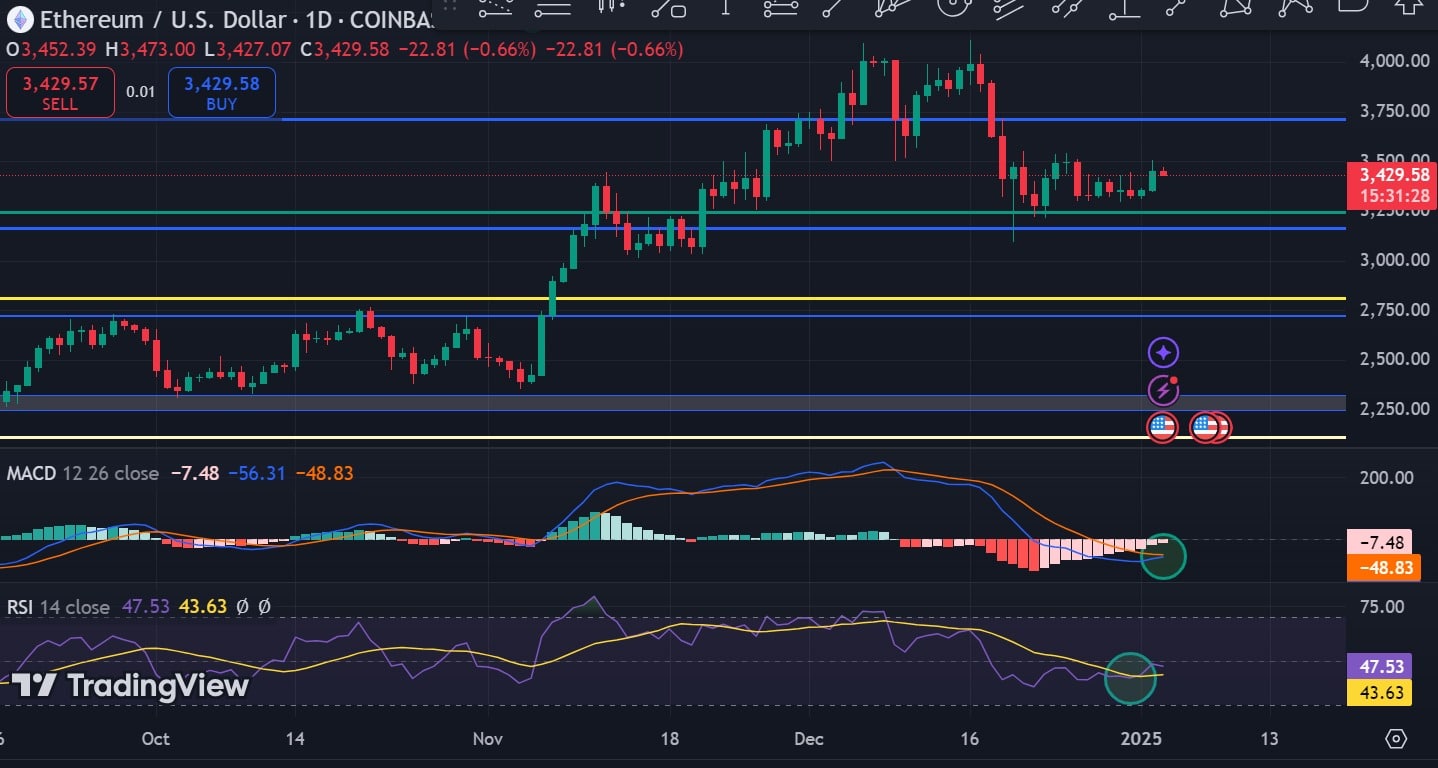Select the circular Fibonacci tool icon in toolbar
Viewport: 1438px width, 768px height.
coord(951,8)
